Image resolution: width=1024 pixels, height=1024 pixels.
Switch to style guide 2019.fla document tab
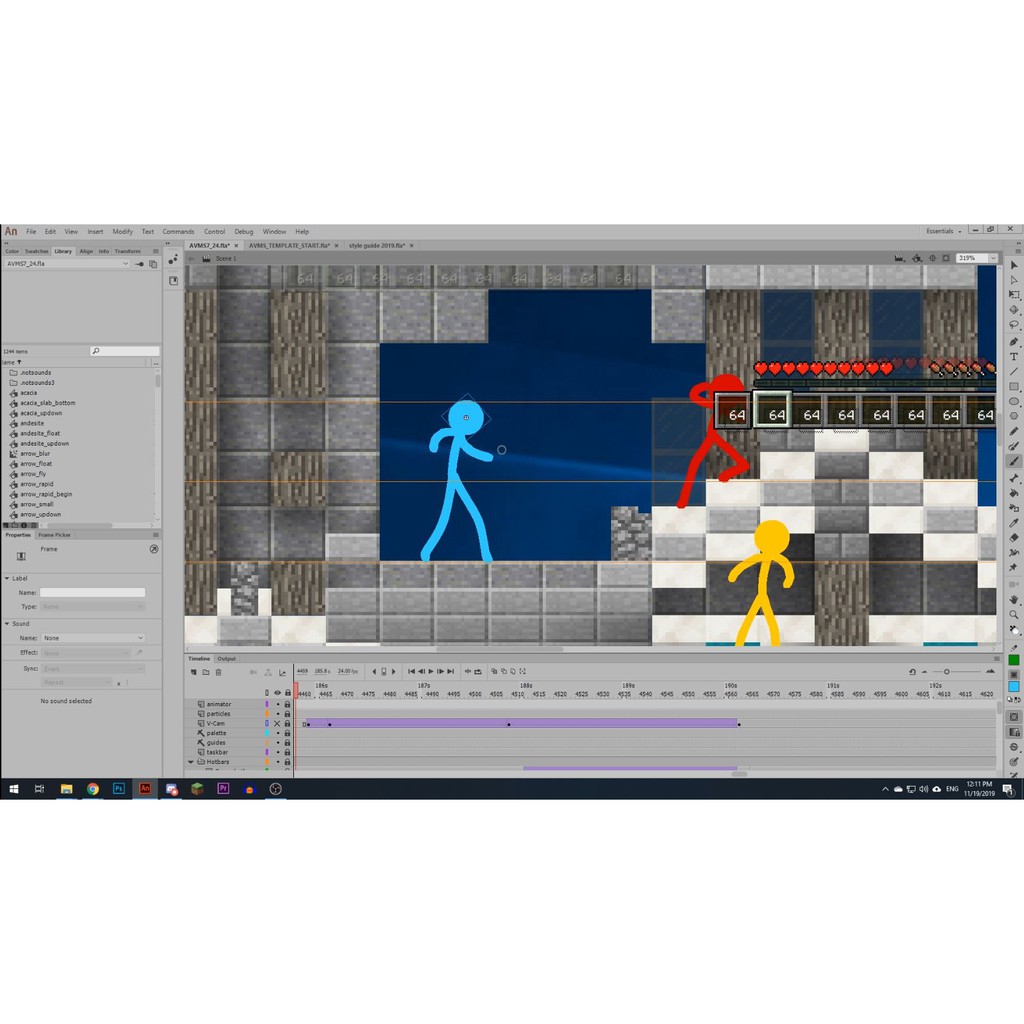377,245
